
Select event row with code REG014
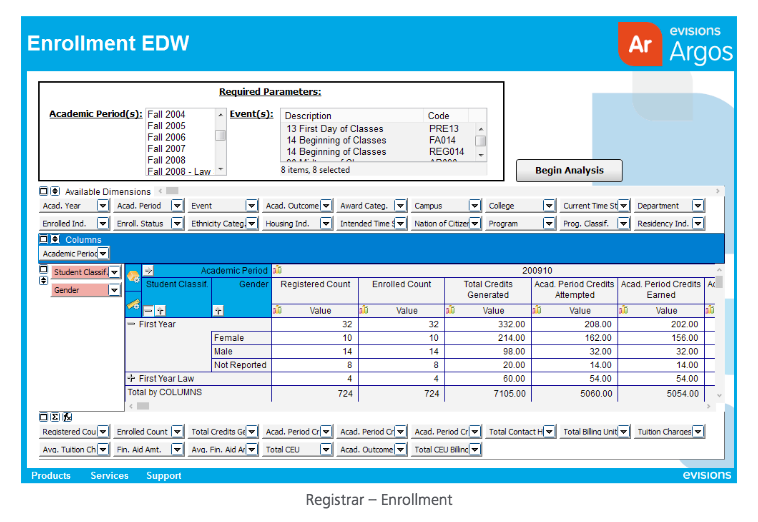click(378, 152)
